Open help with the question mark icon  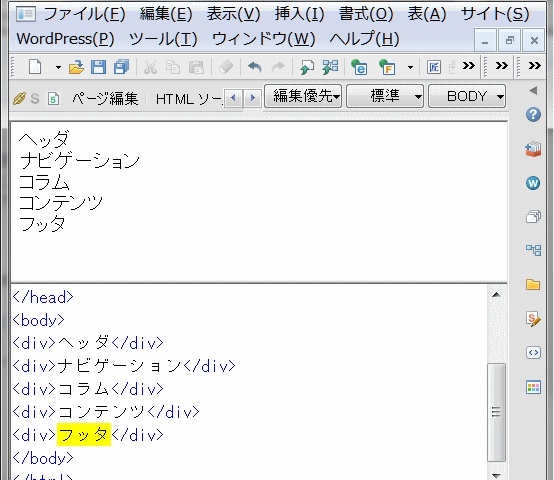point(533,114)
